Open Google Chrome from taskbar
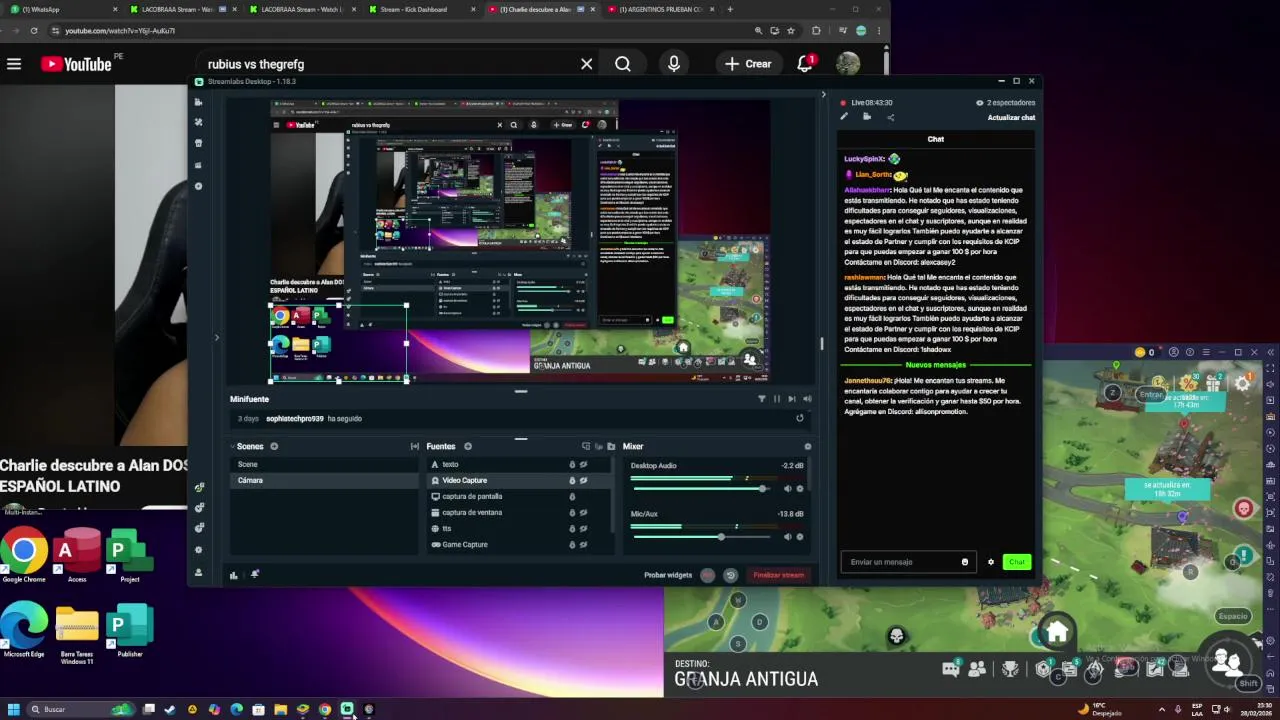Viewport: 1280px width, 720px height. [325, 709]
